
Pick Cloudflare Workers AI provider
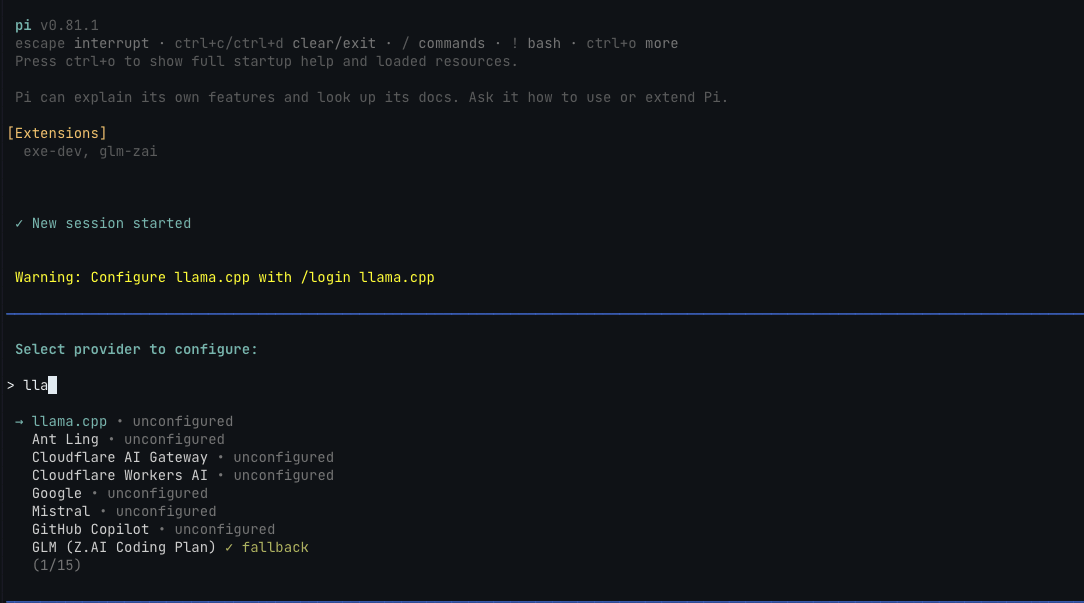tap(183, 475)
